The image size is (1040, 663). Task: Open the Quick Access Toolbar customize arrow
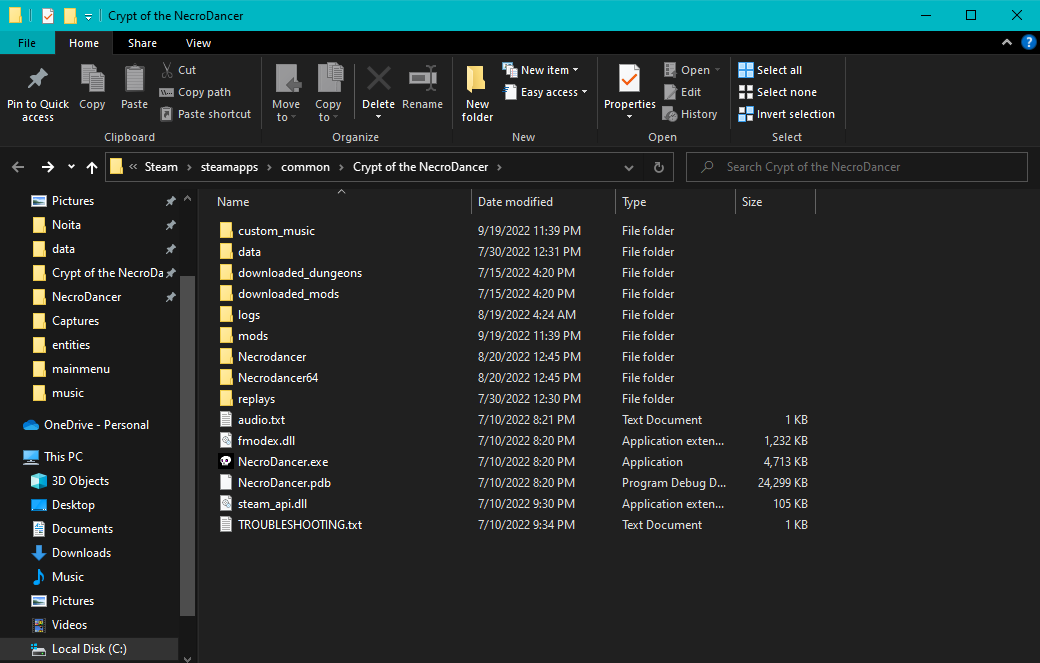point(88,17)
